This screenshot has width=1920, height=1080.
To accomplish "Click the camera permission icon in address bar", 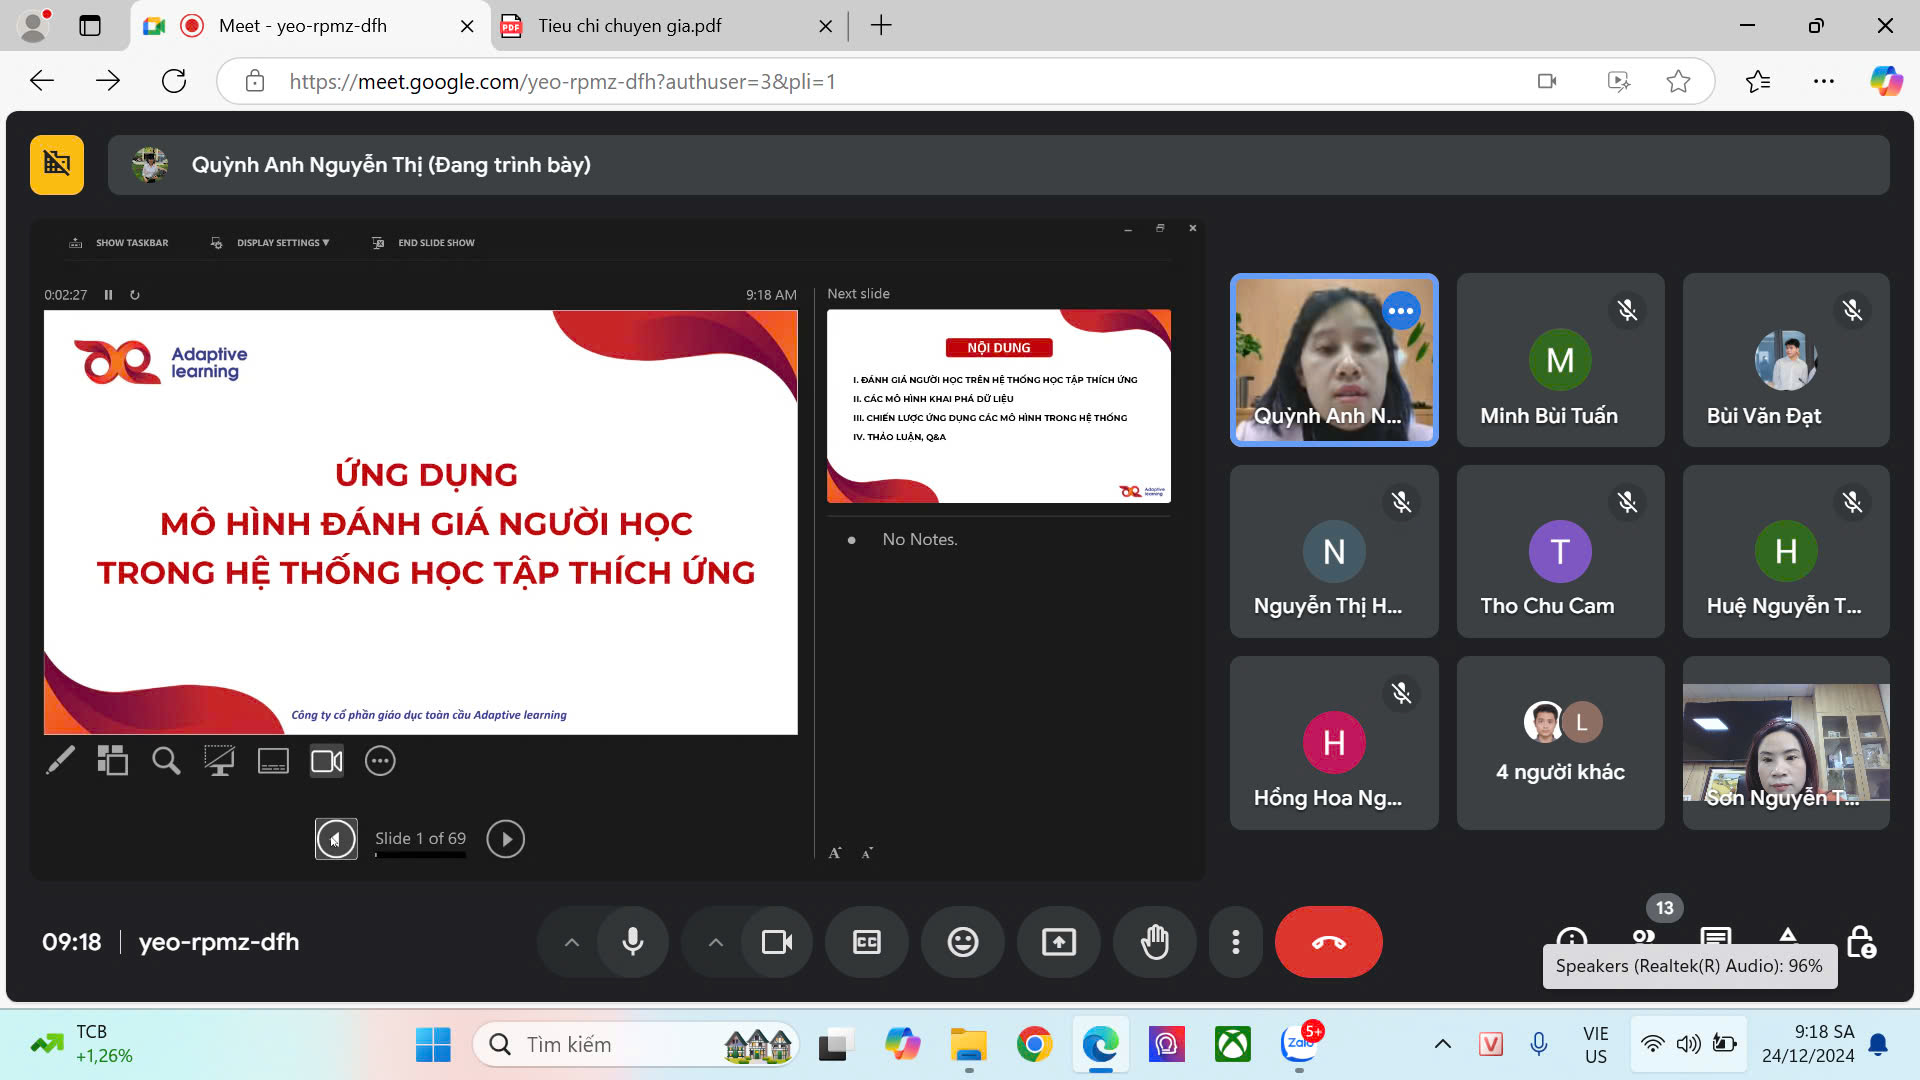I will click(1547, 81).
